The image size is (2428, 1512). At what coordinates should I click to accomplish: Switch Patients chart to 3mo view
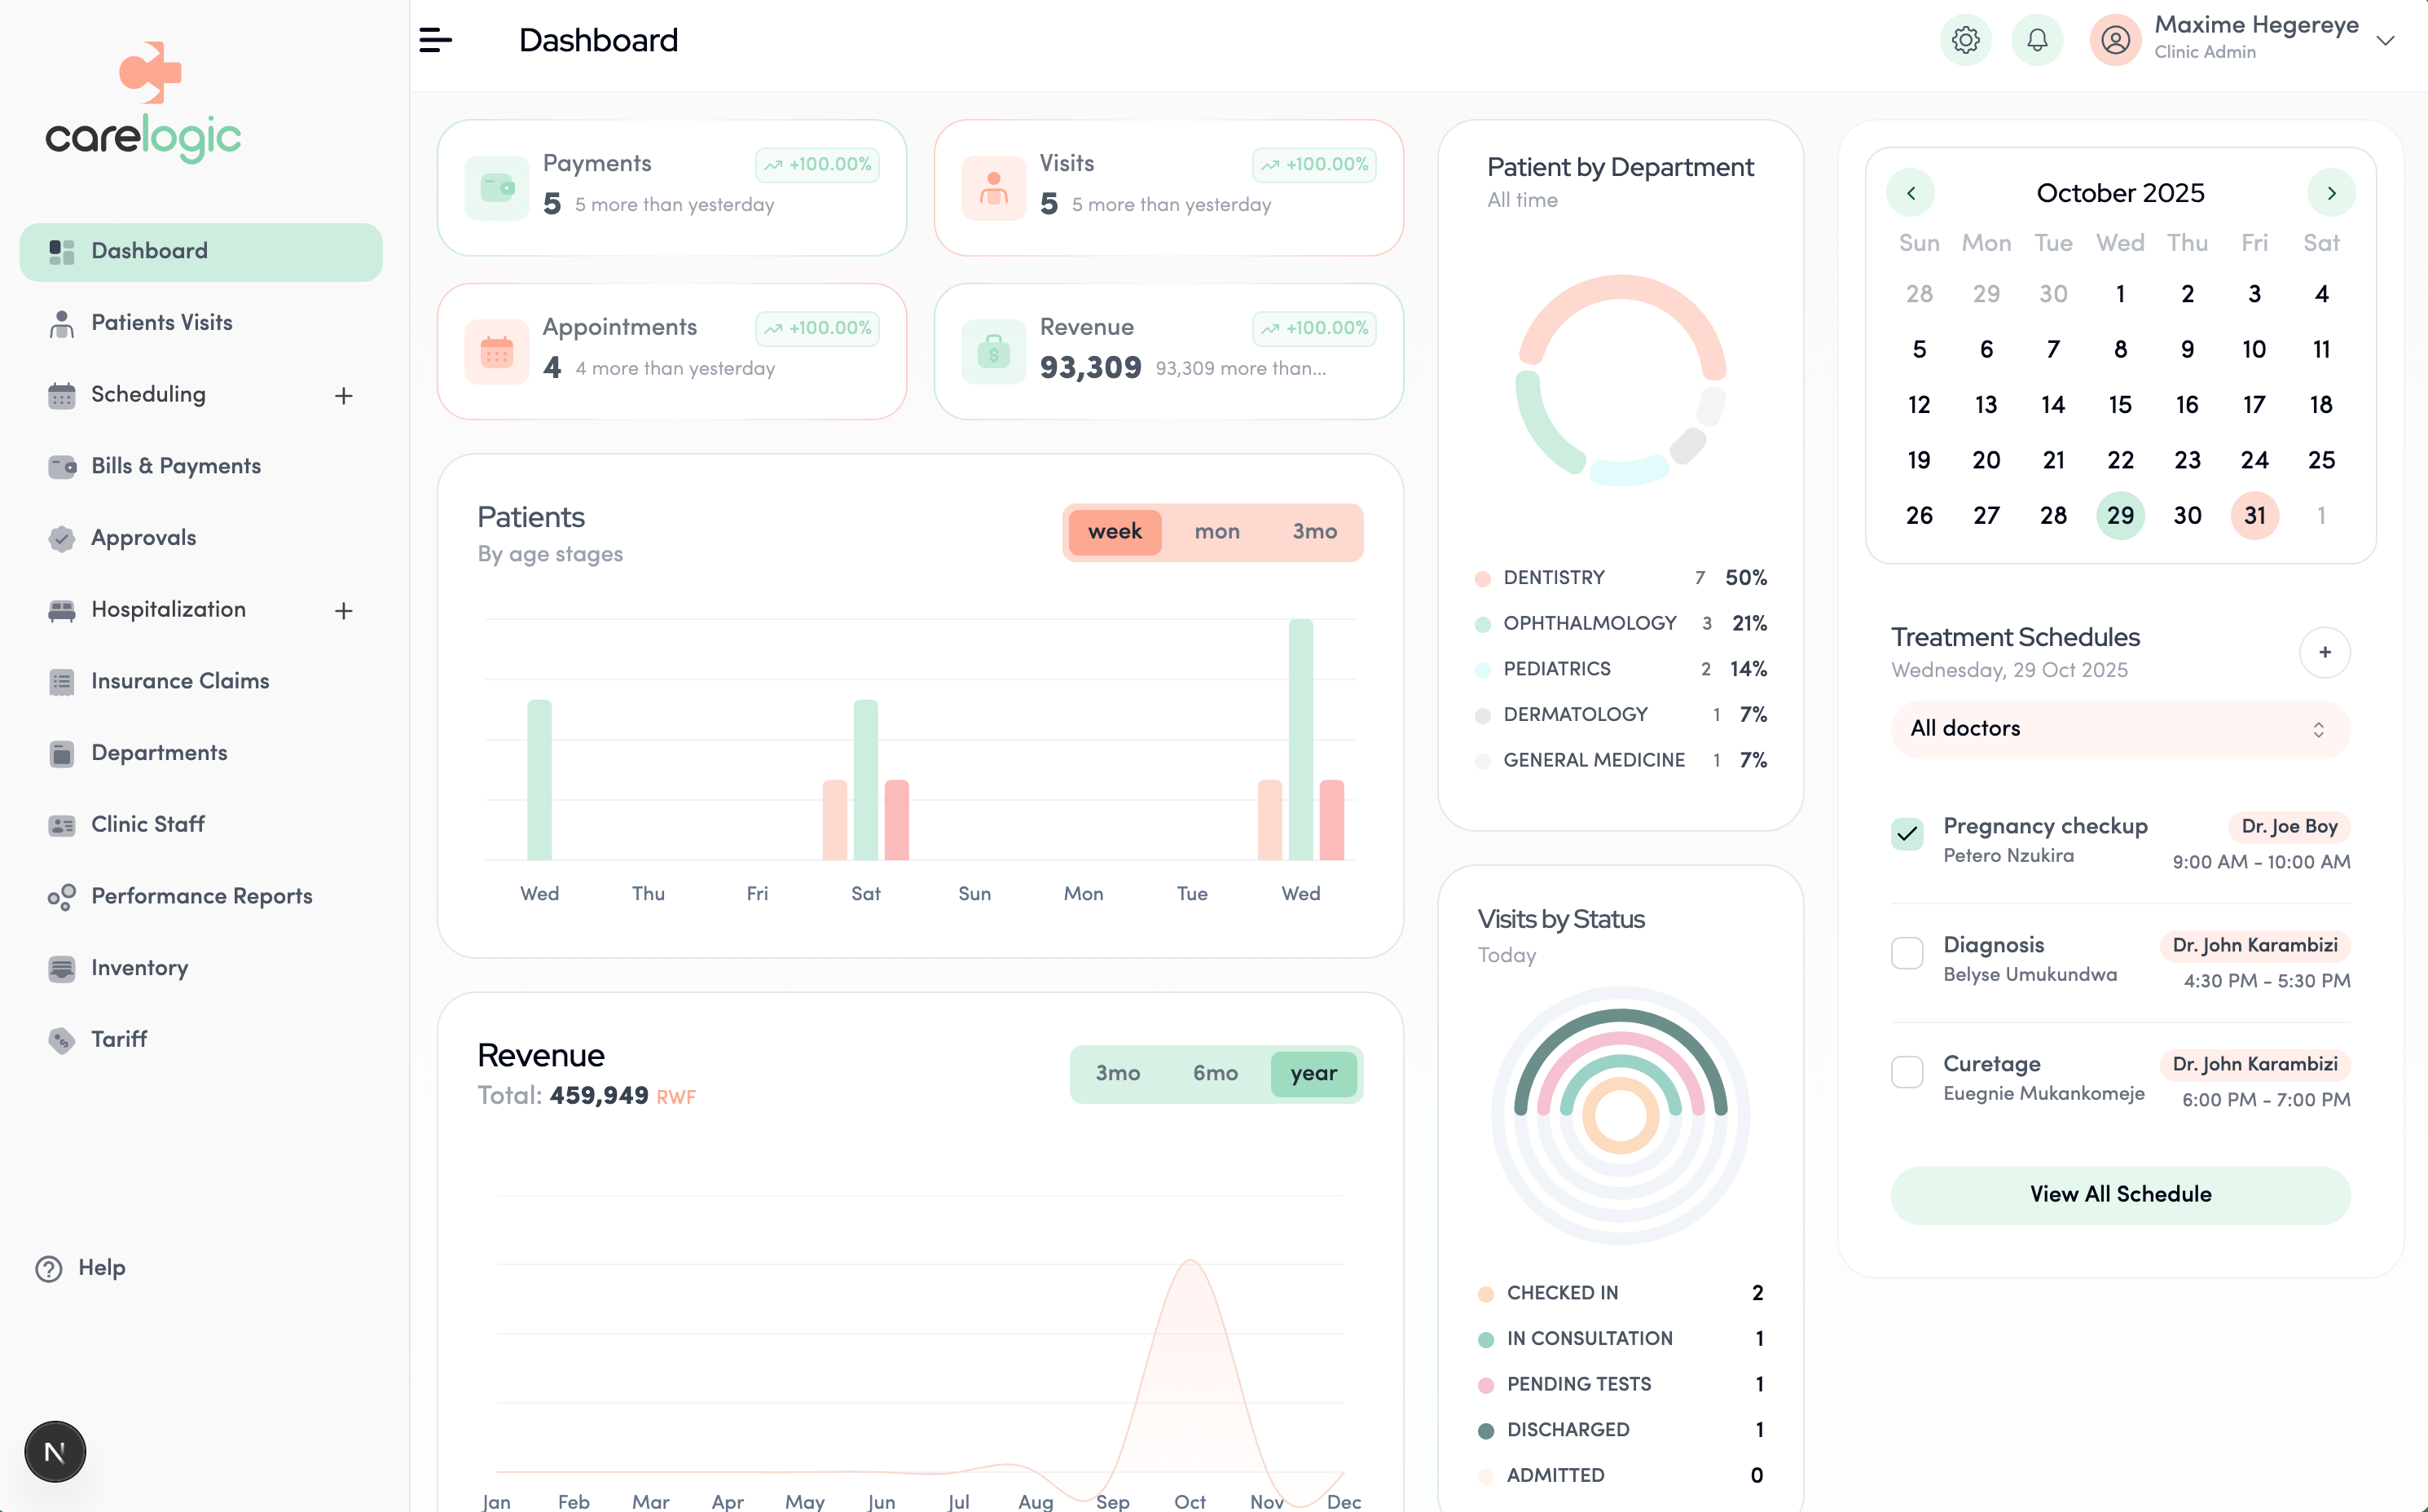[1313, 532]
